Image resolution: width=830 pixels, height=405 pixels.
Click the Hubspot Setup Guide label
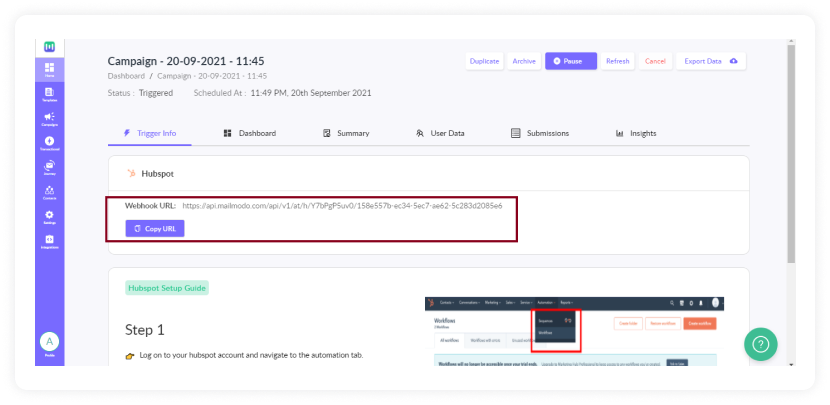pos(167,288)
